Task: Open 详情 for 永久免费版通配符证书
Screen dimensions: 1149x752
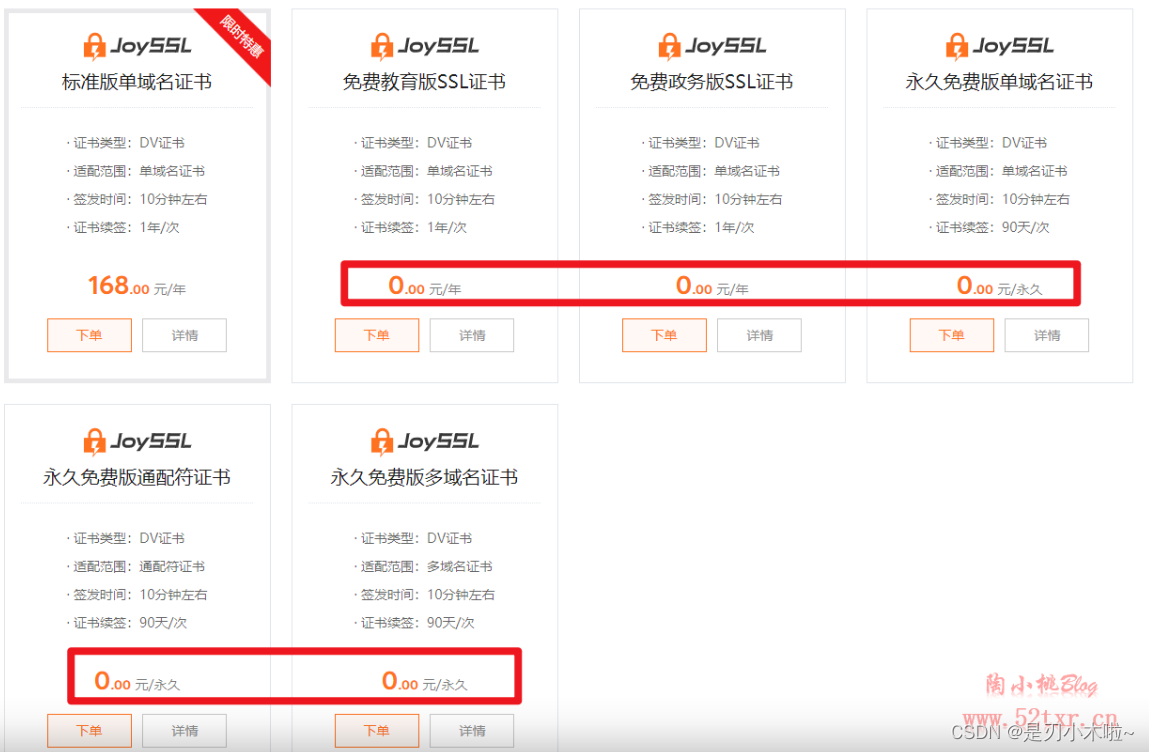Action: click(185, 731)
